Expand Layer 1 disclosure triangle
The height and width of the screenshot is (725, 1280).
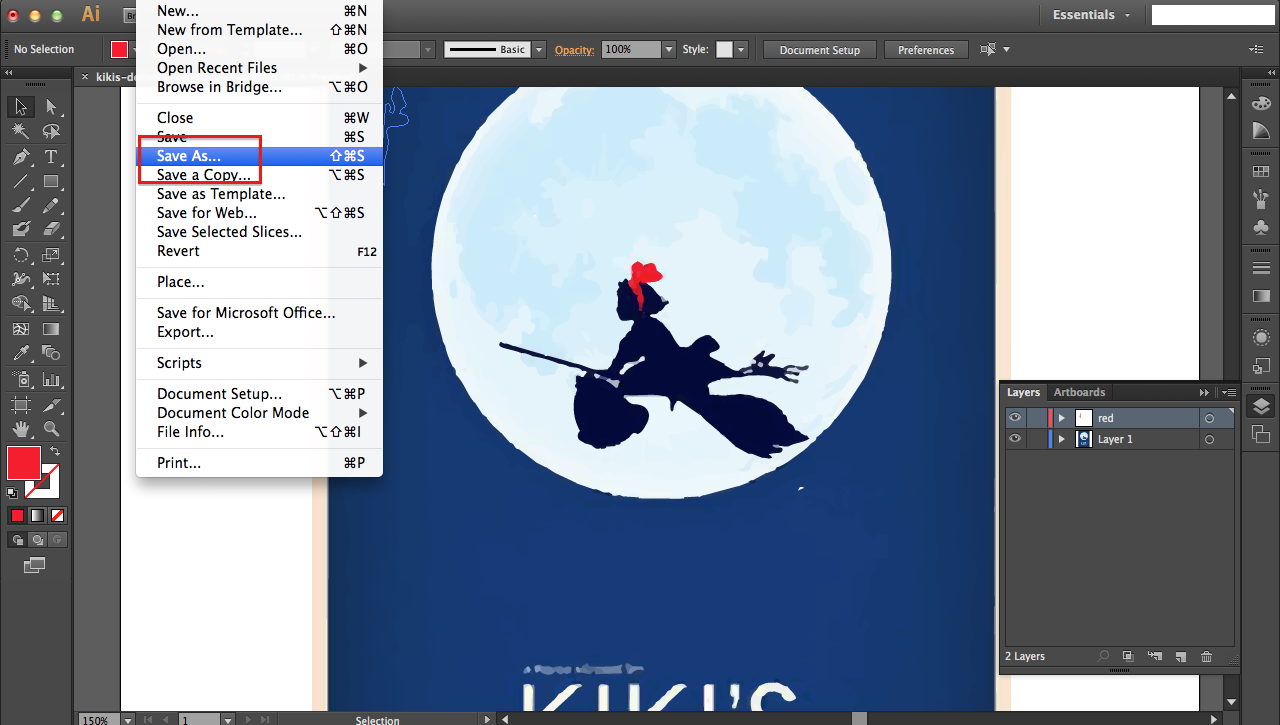[x=1061, y=439]
